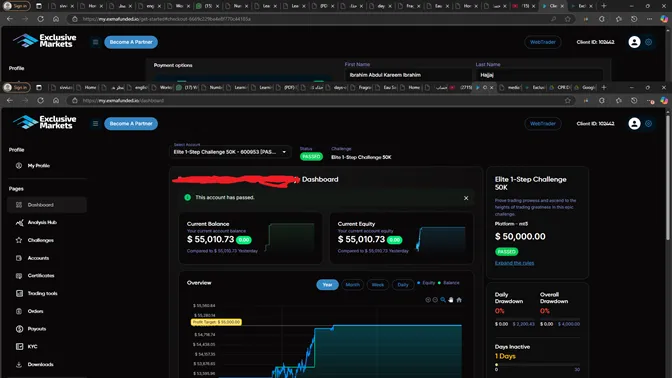This screenshot has height=378, width=672.
Task: Bookmark the checkout page with the star icon
Action: [568, 19]
